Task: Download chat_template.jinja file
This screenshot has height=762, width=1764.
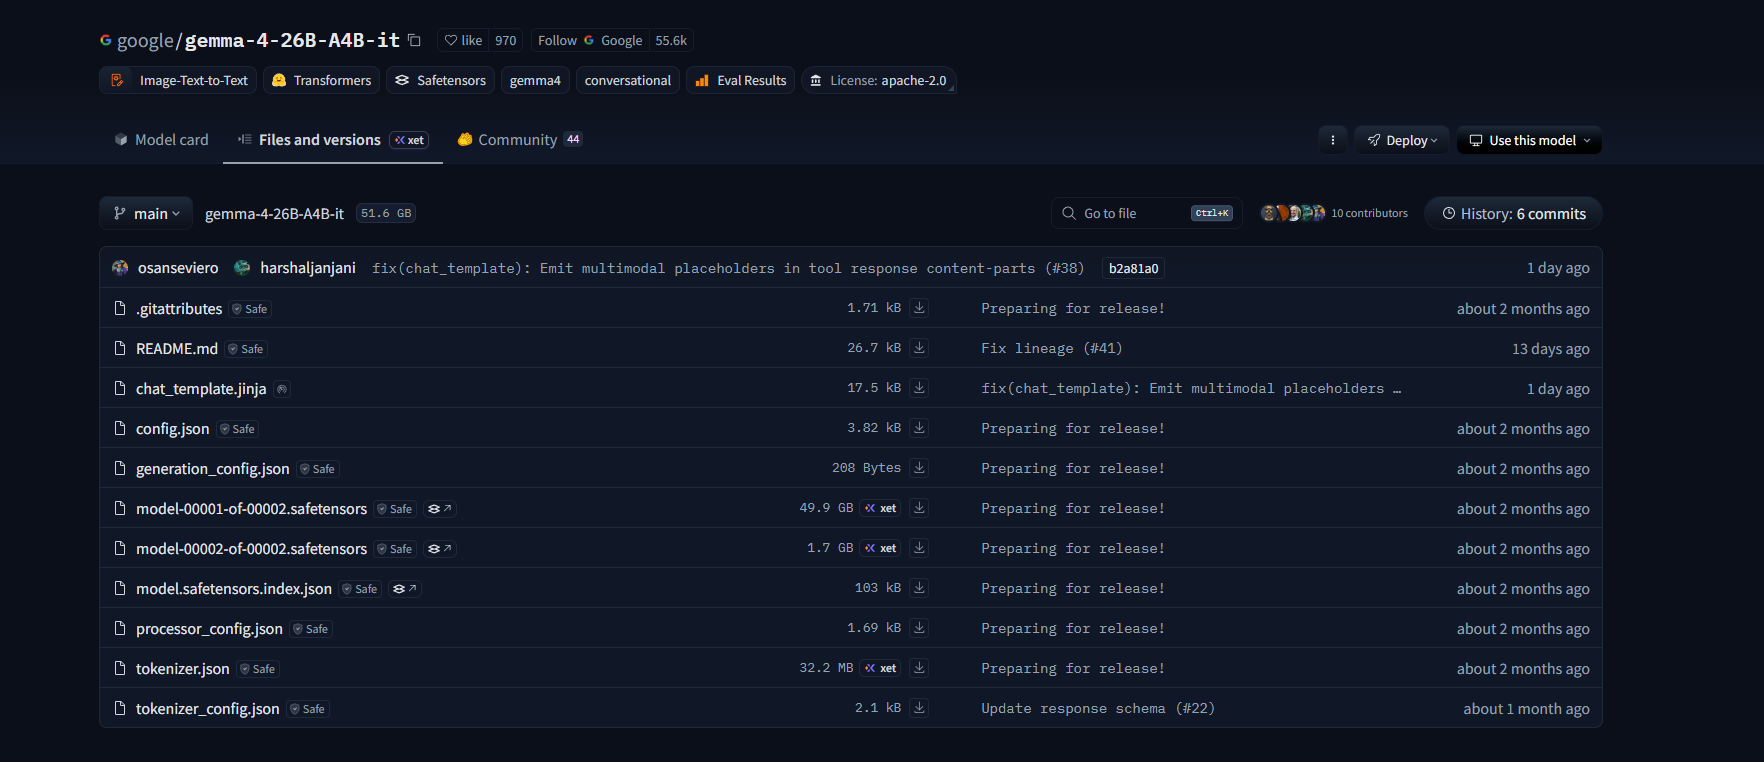Action: pyautogui.click(x=919, y=388)
